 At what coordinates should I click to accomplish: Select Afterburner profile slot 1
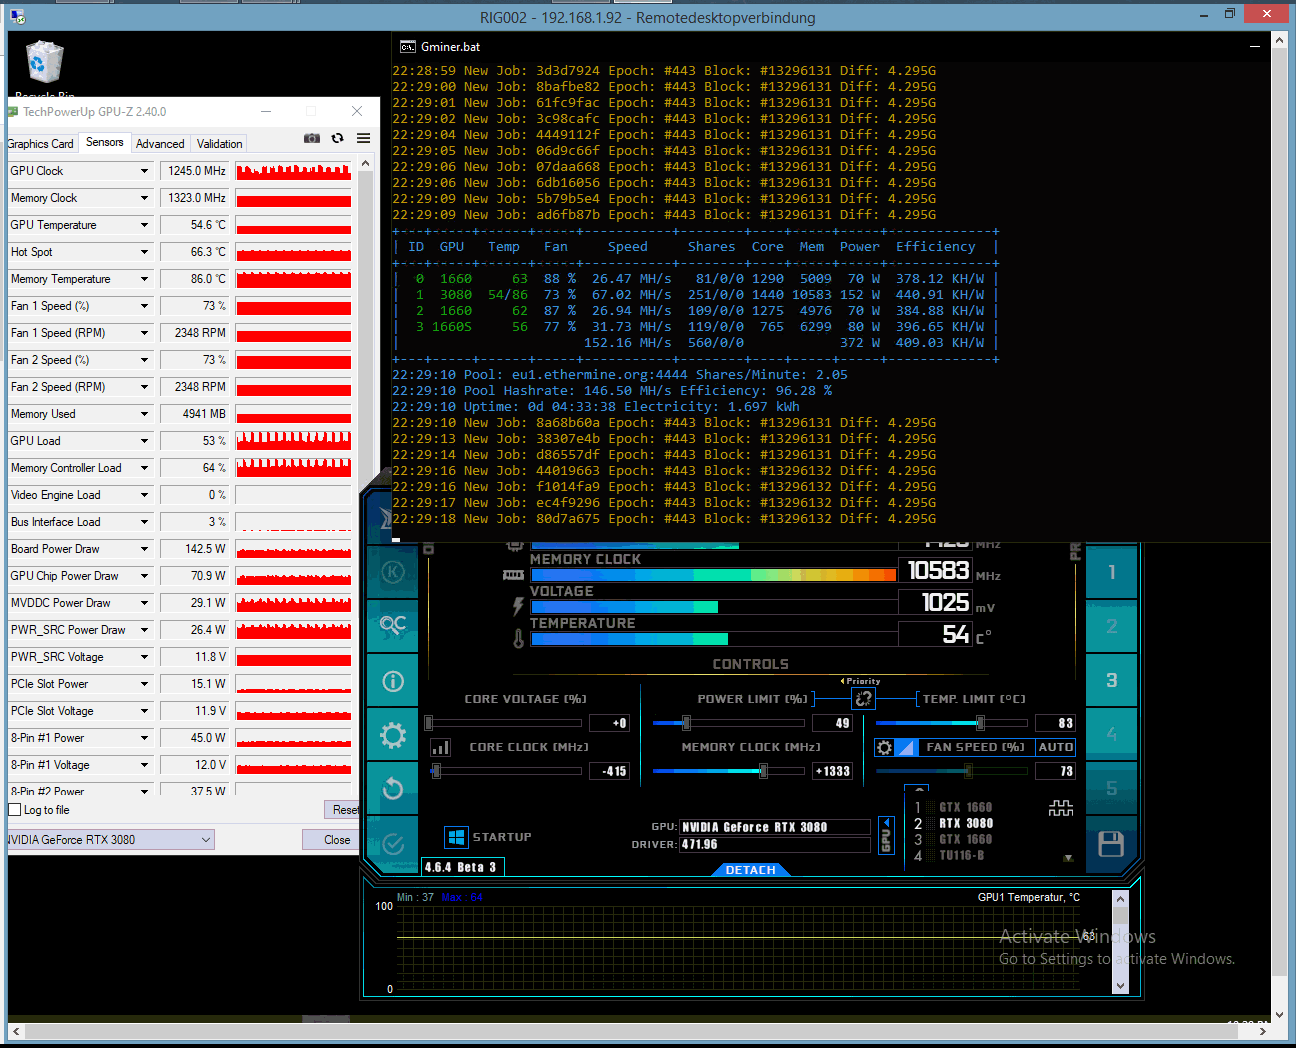pos(1111,572)
